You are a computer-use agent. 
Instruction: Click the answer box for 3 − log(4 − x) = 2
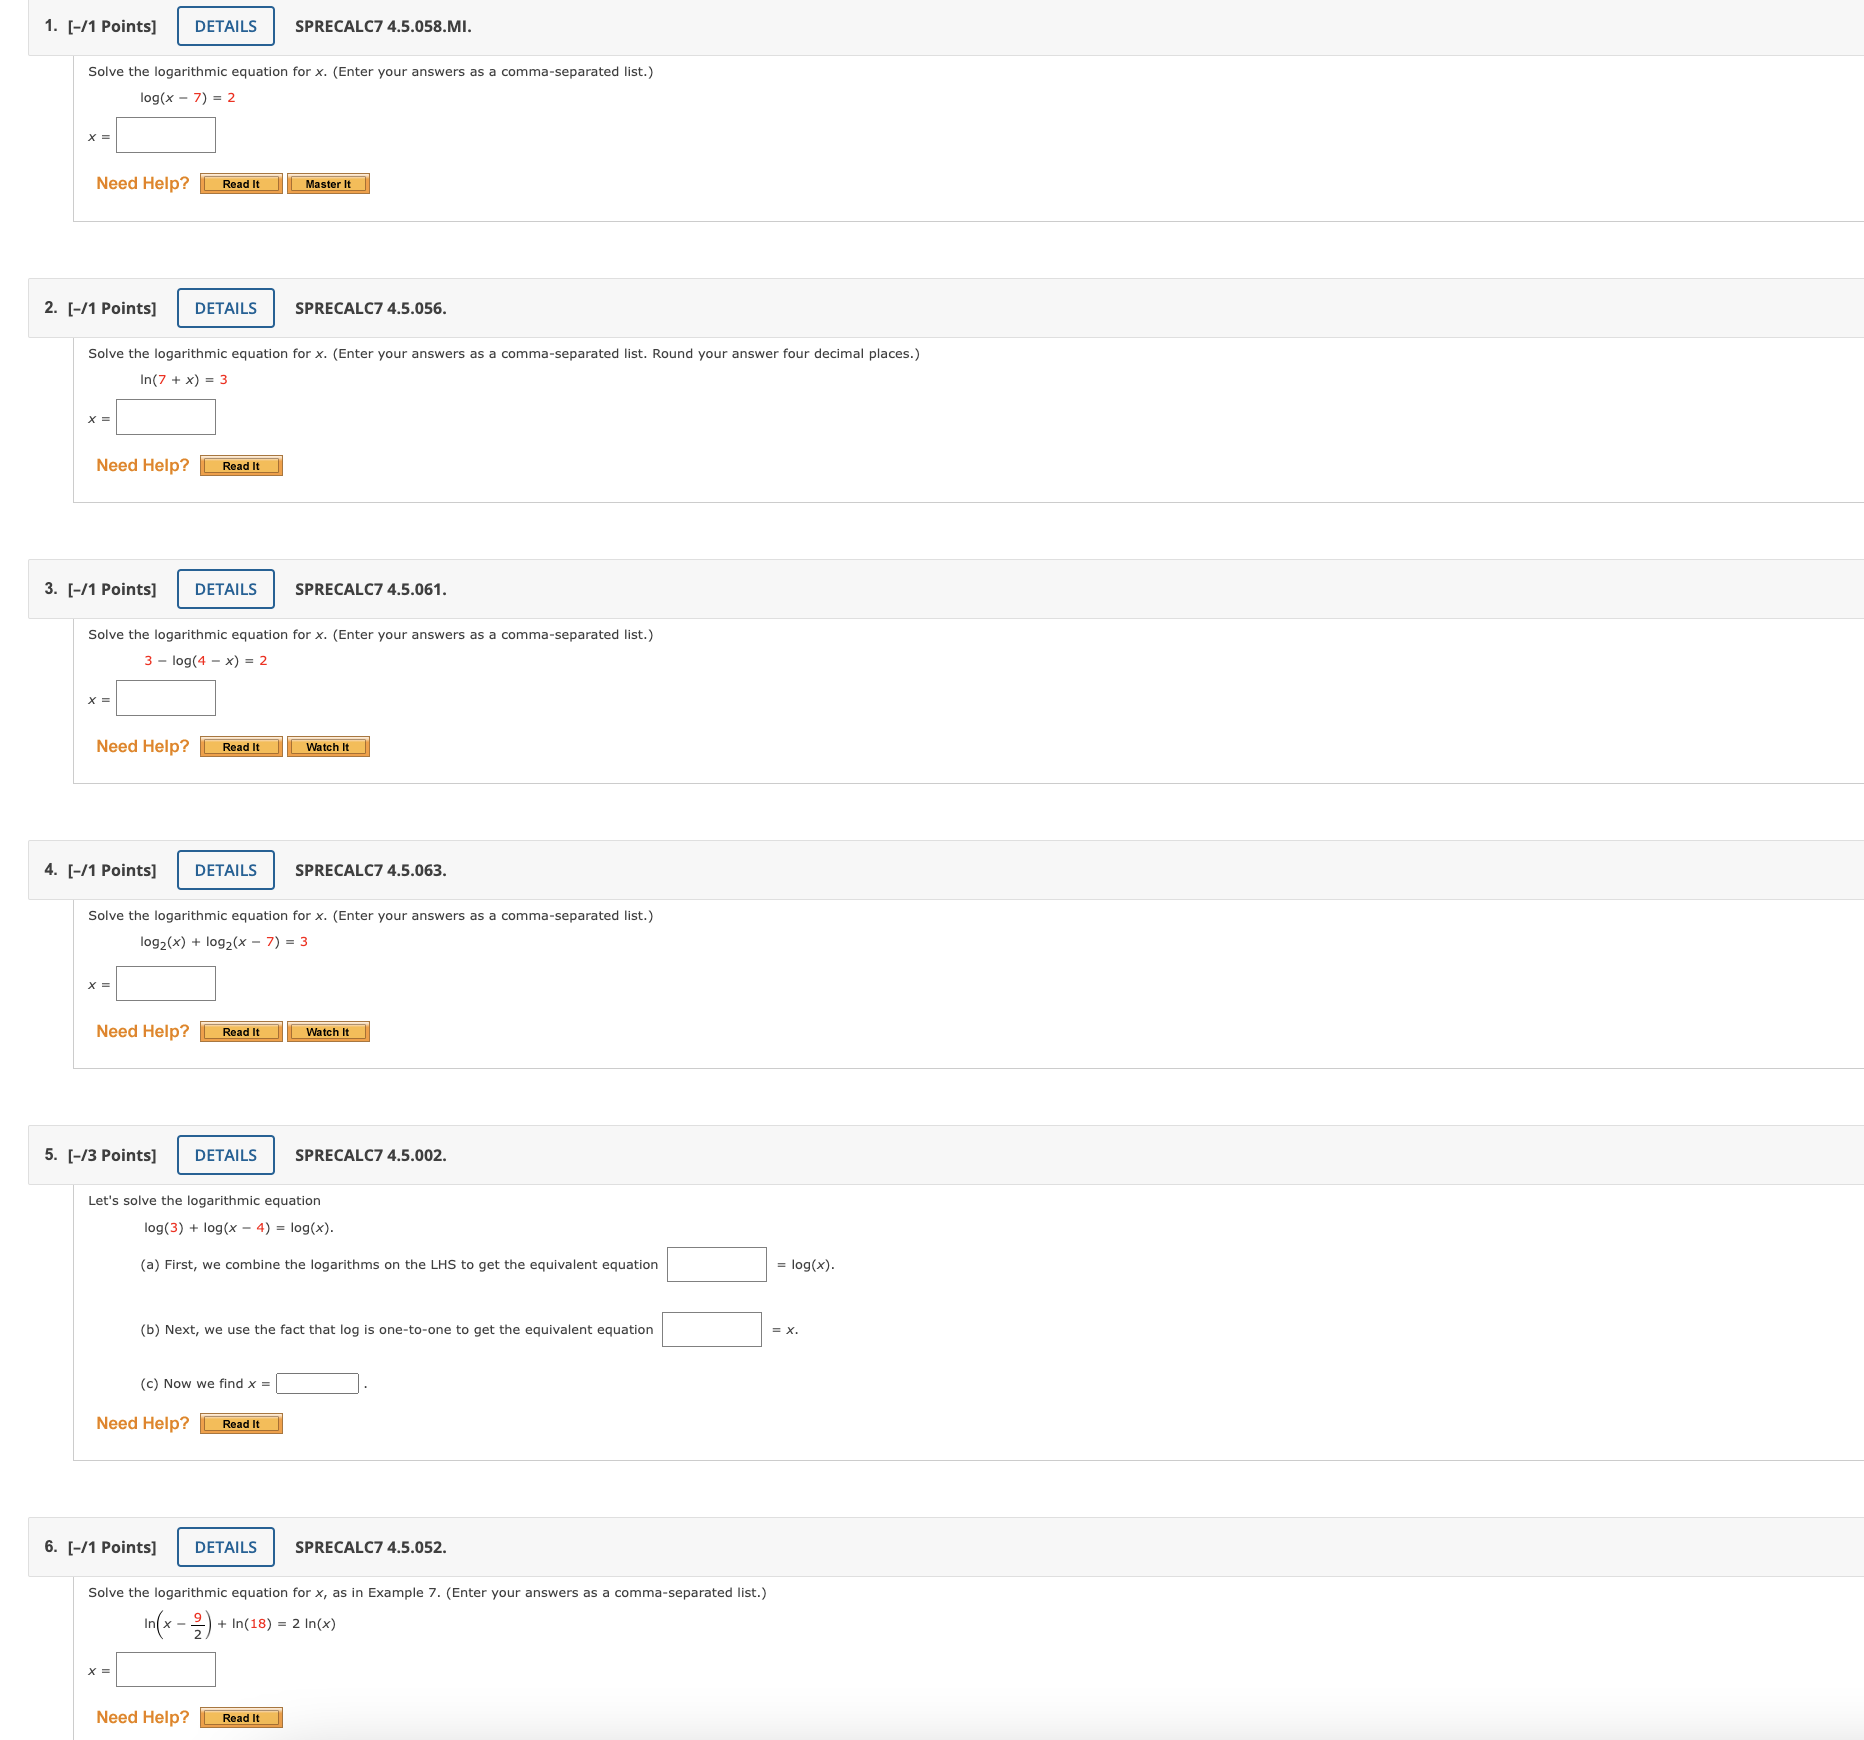point(166,698)
